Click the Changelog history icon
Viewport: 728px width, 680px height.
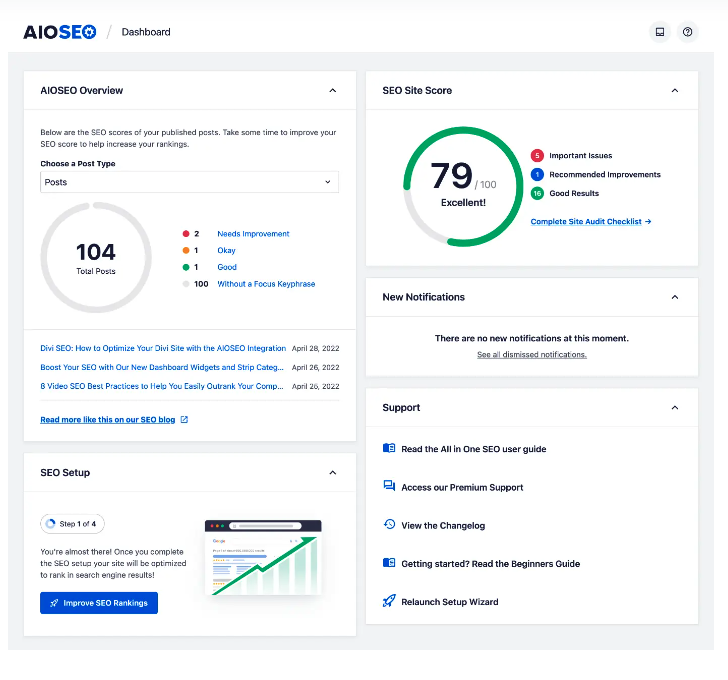pyautogui.click(x=389, y=525)
